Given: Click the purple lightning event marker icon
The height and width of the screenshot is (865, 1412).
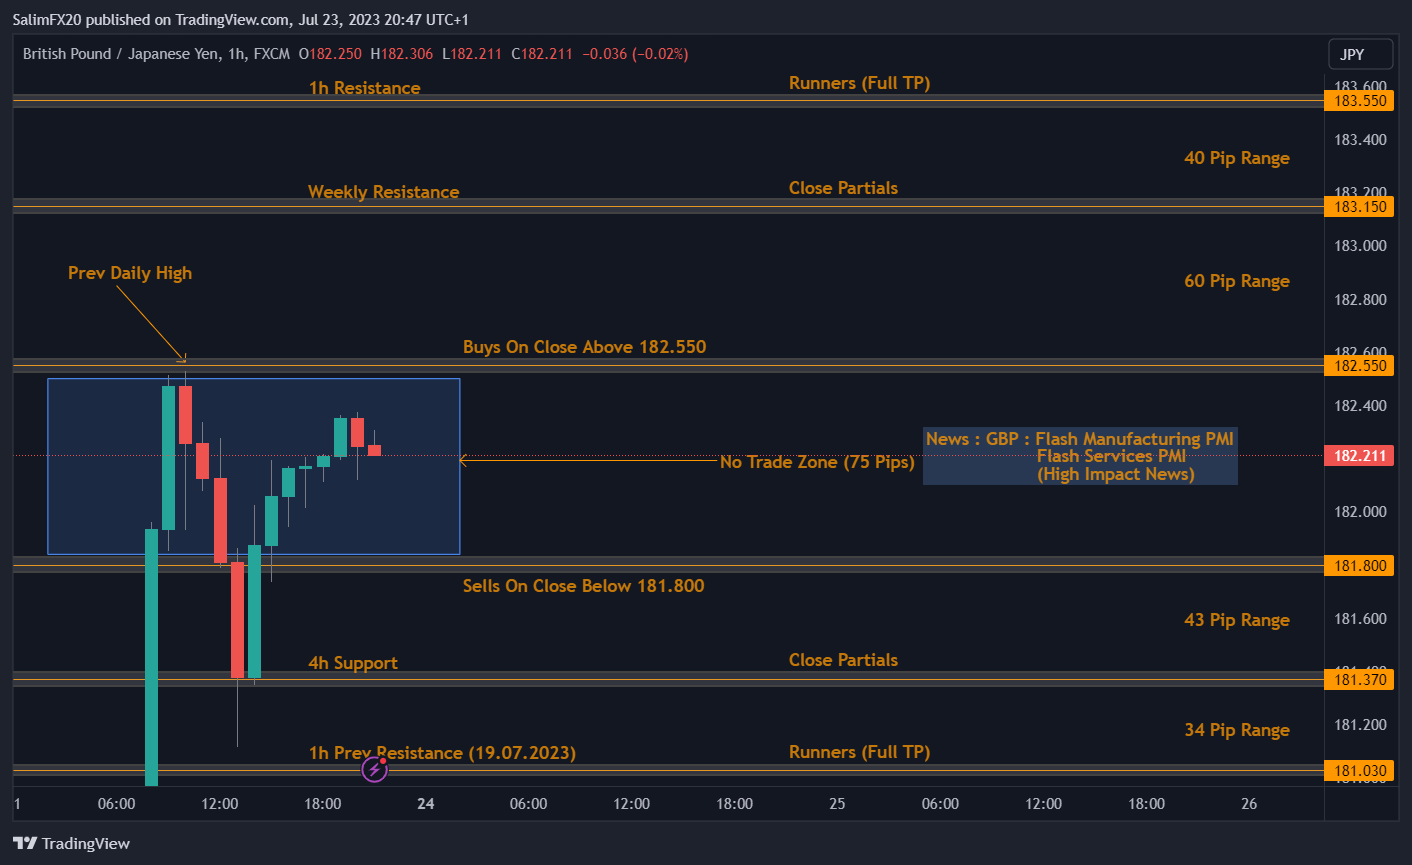Looking at the screenshot, I should (374, 770).
